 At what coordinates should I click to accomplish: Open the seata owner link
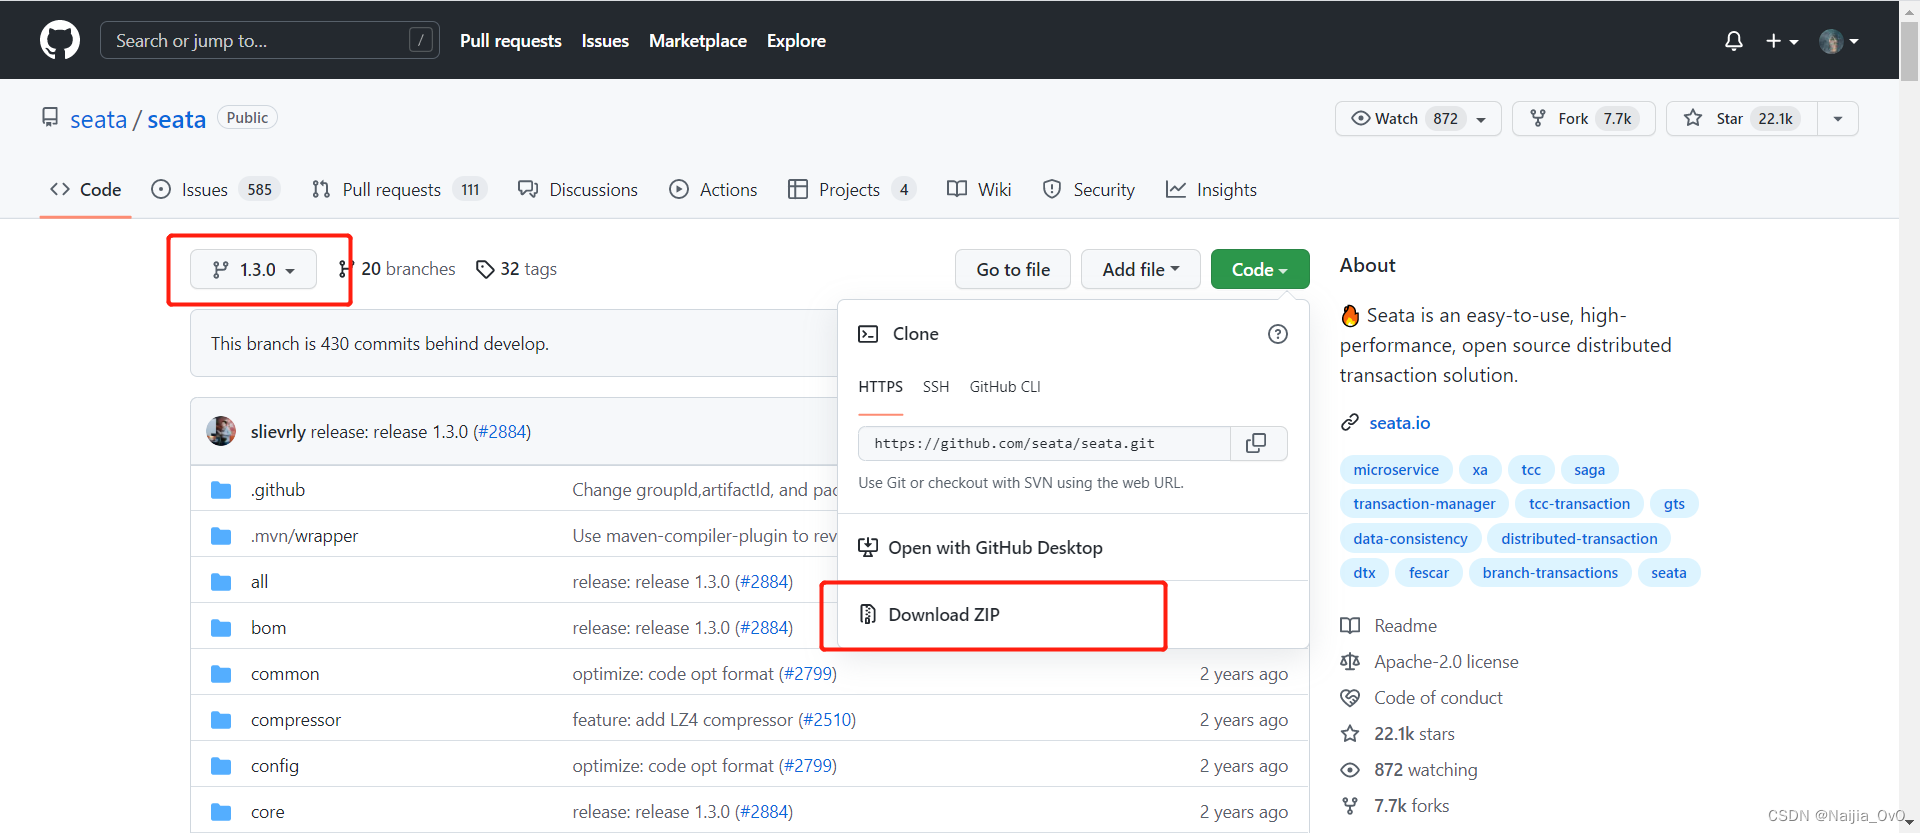pos(98,119)
